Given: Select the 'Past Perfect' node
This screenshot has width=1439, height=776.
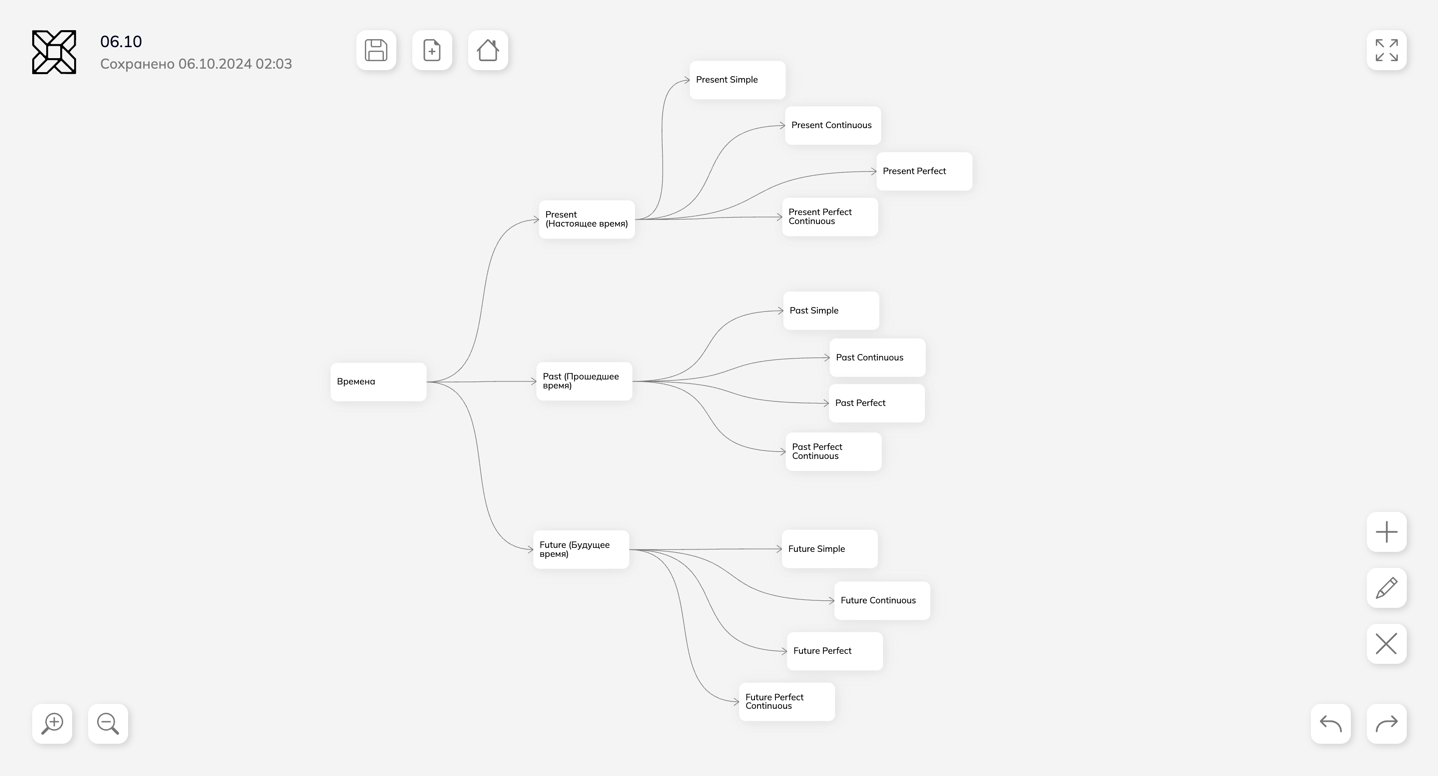Looking at the screenshot, I should coord(877,403).
